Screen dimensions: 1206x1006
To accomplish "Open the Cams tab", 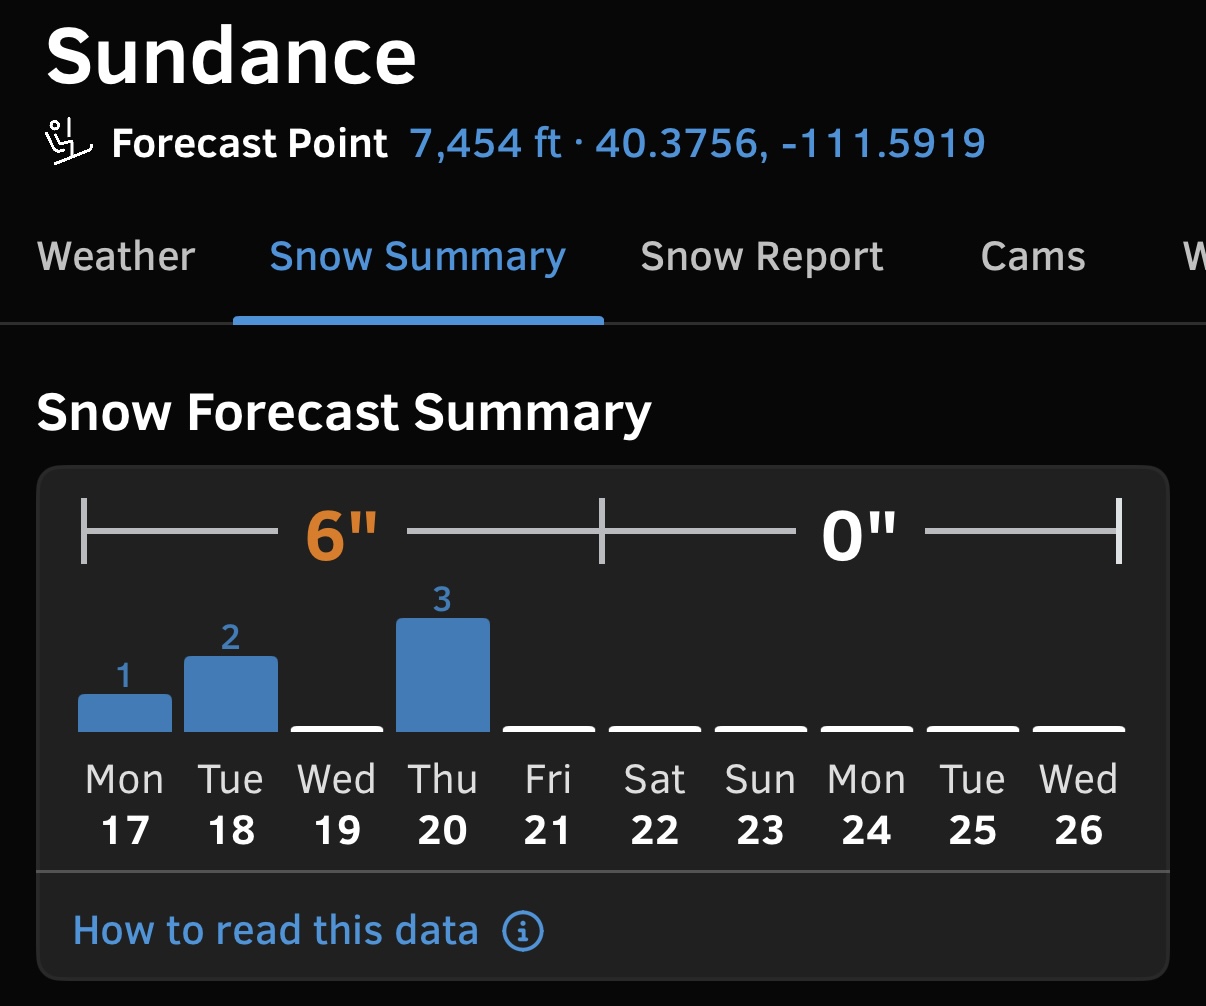I will pos(1033,257).
